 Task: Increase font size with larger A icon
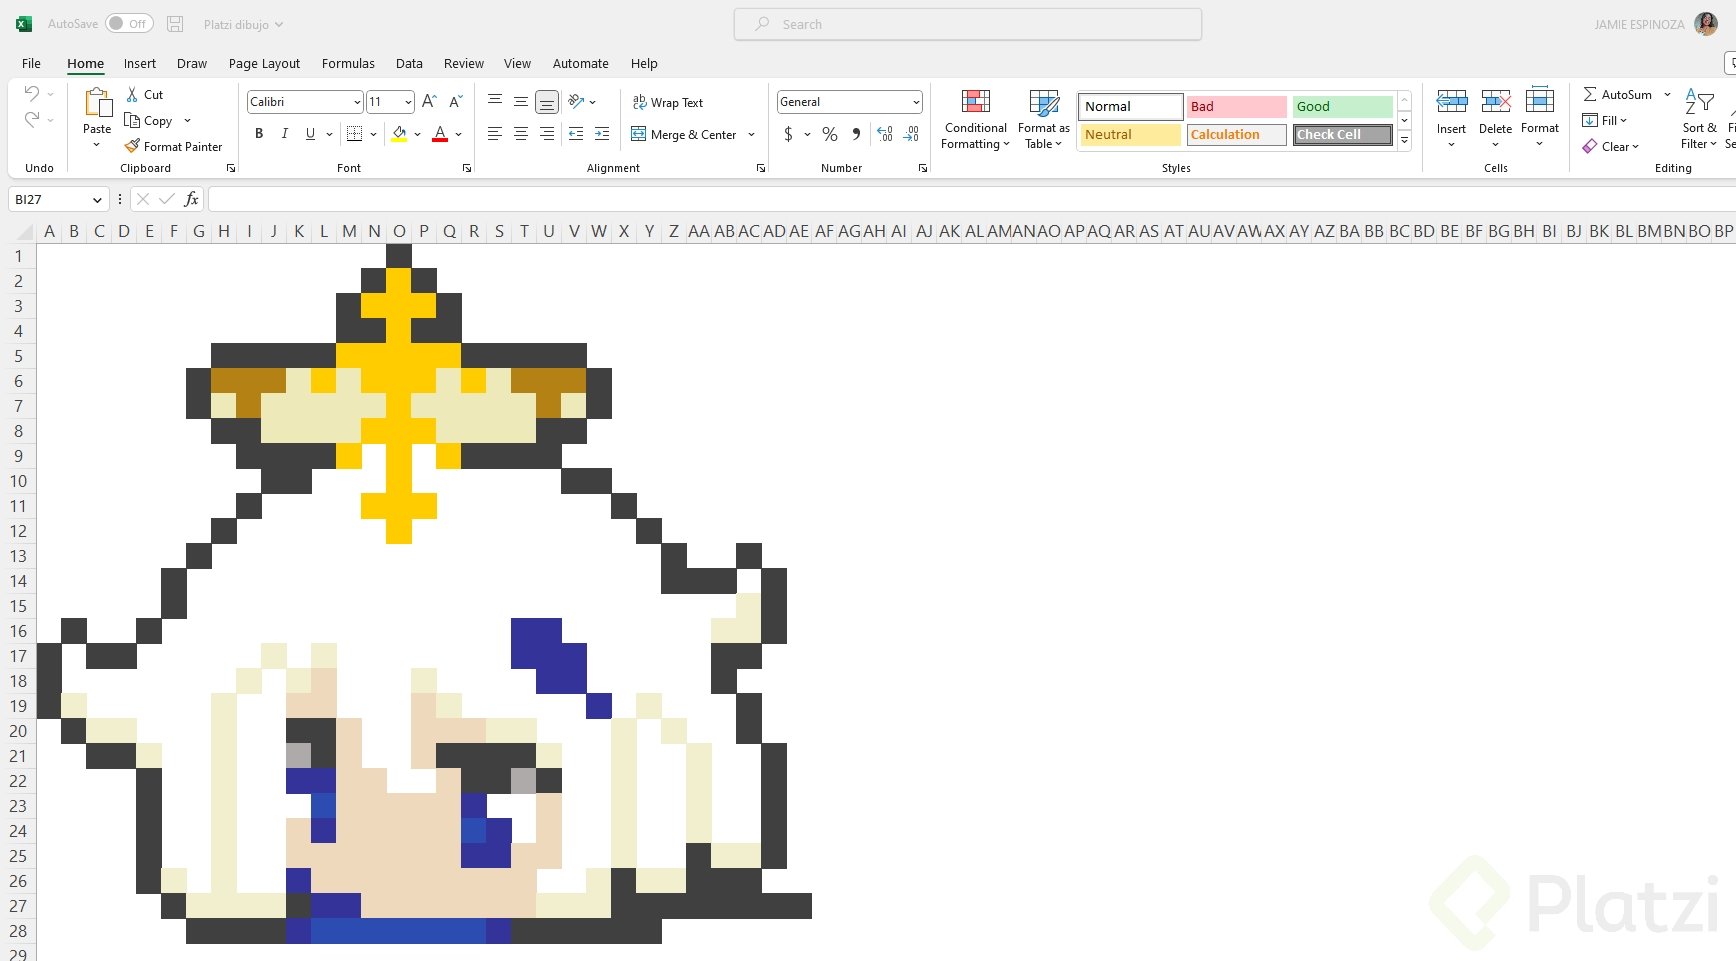pyautogui.click(x=429, y=101)
